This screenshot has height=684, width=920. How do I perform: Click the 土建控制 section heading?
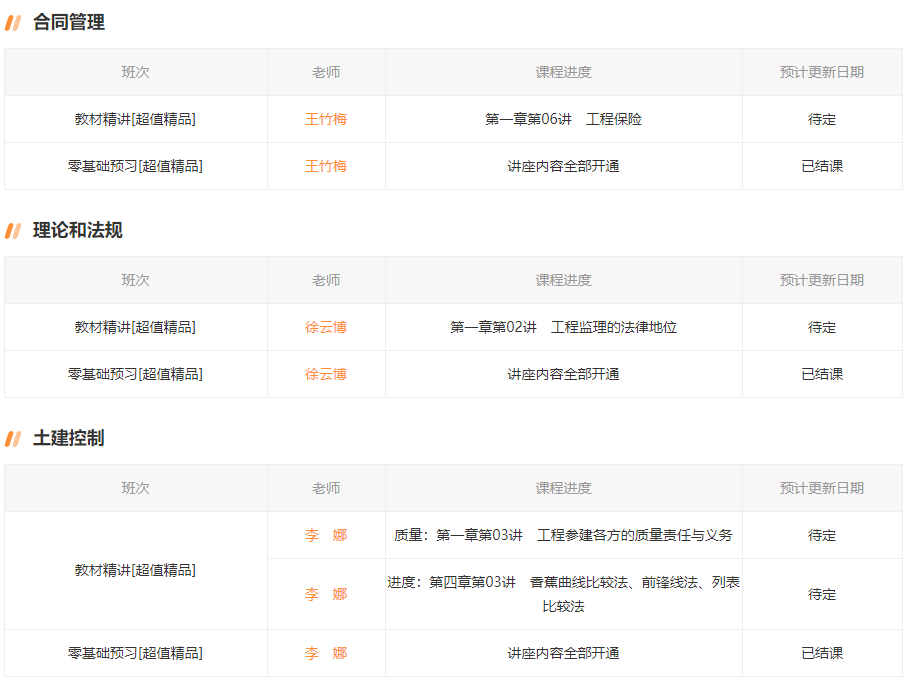69,438
